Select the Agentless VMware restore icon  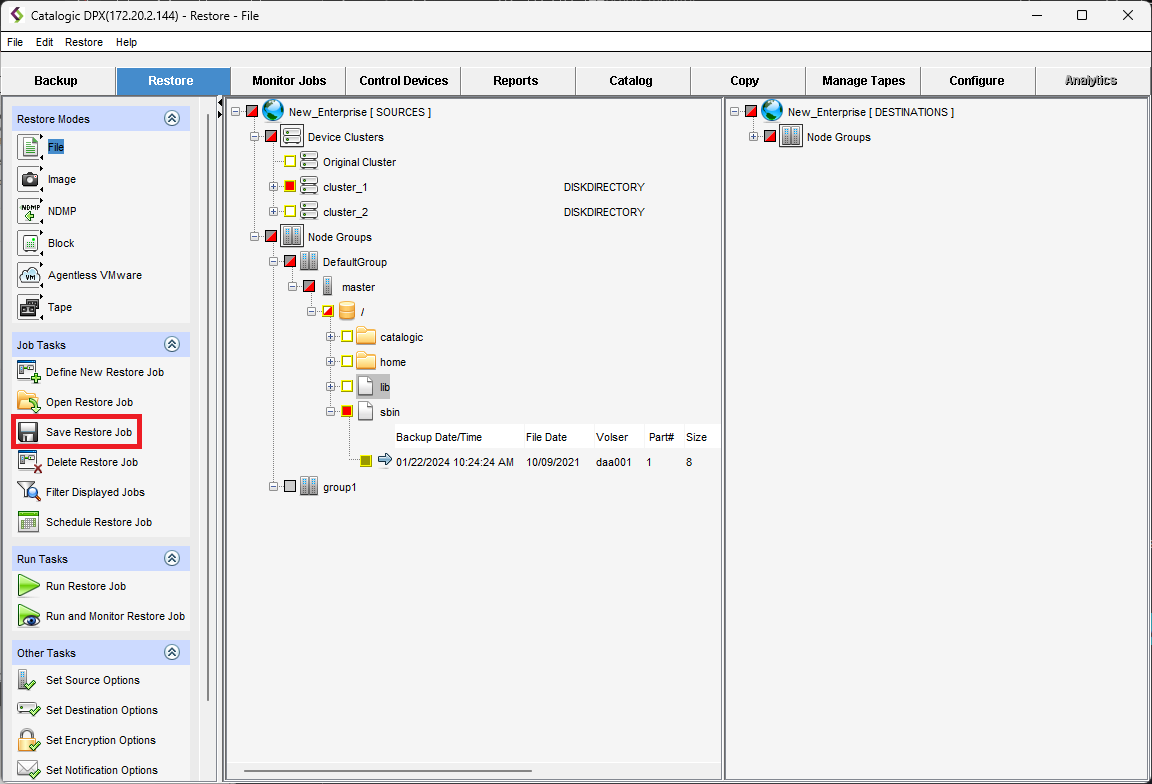[29, 275]
